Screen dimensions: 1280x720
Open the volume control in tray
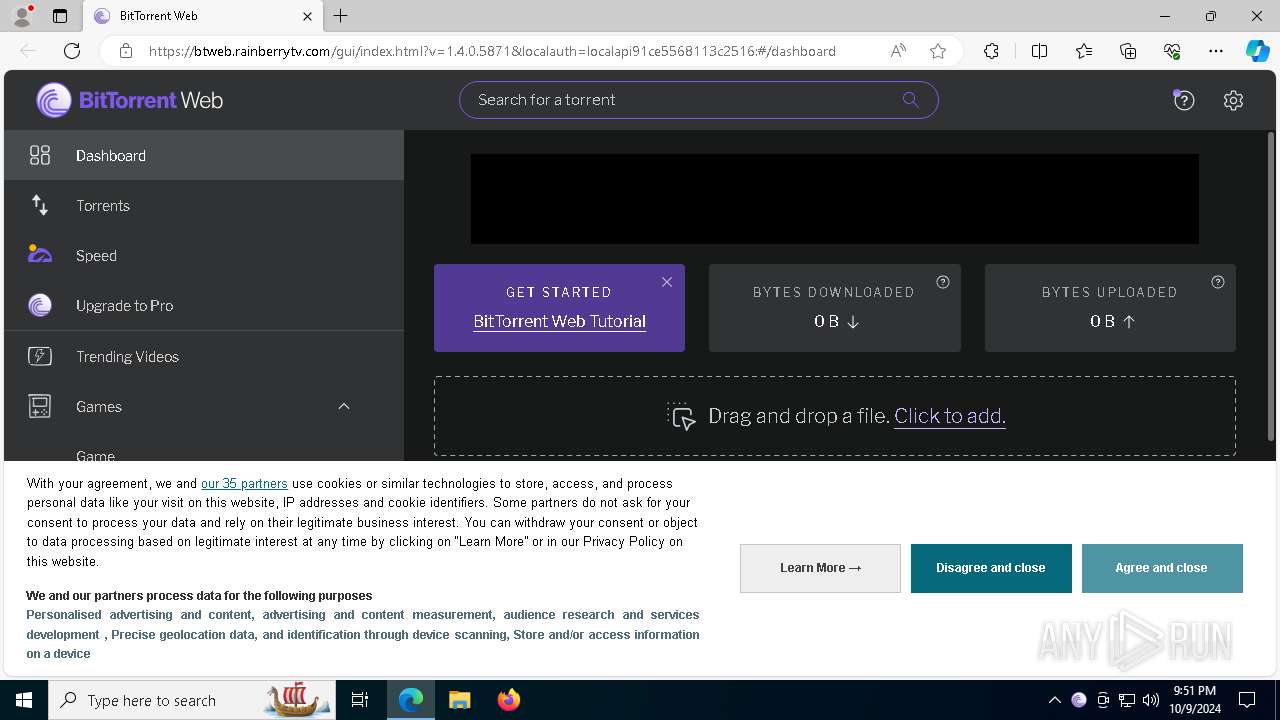coord(1151,700)
